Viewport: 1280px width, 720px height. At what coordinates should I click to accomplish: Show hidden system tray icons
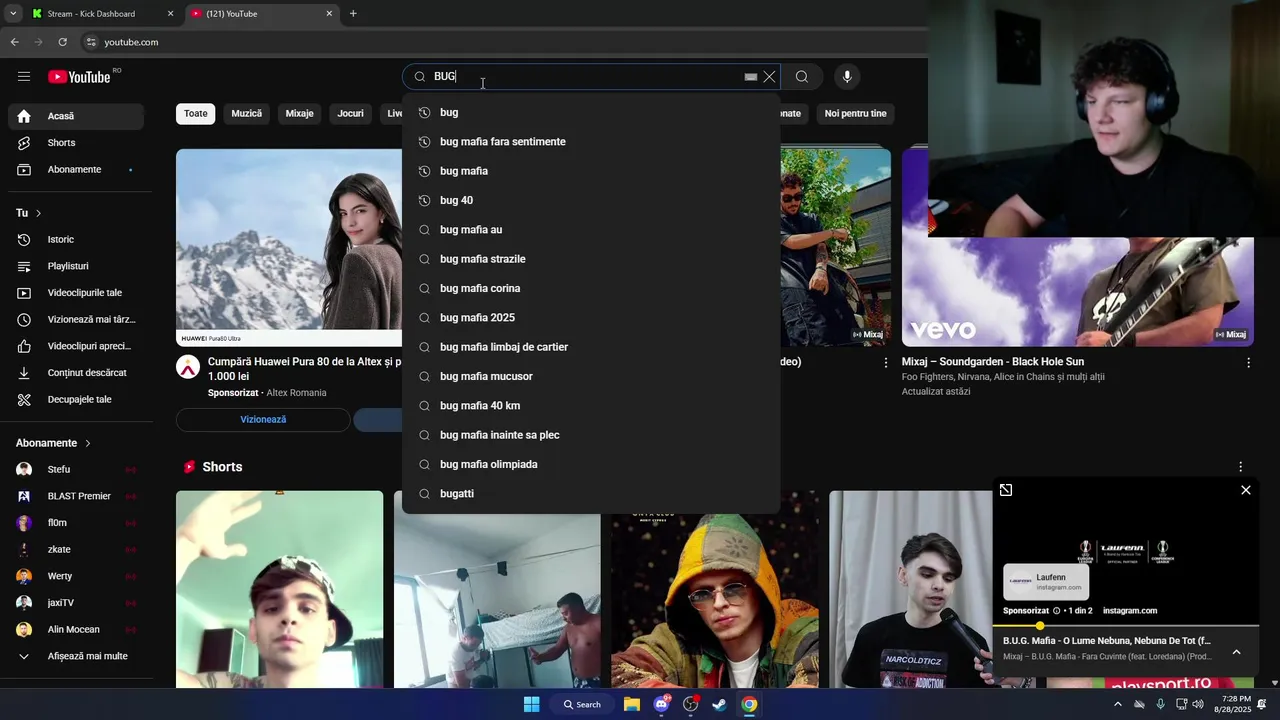(1118, 704)
